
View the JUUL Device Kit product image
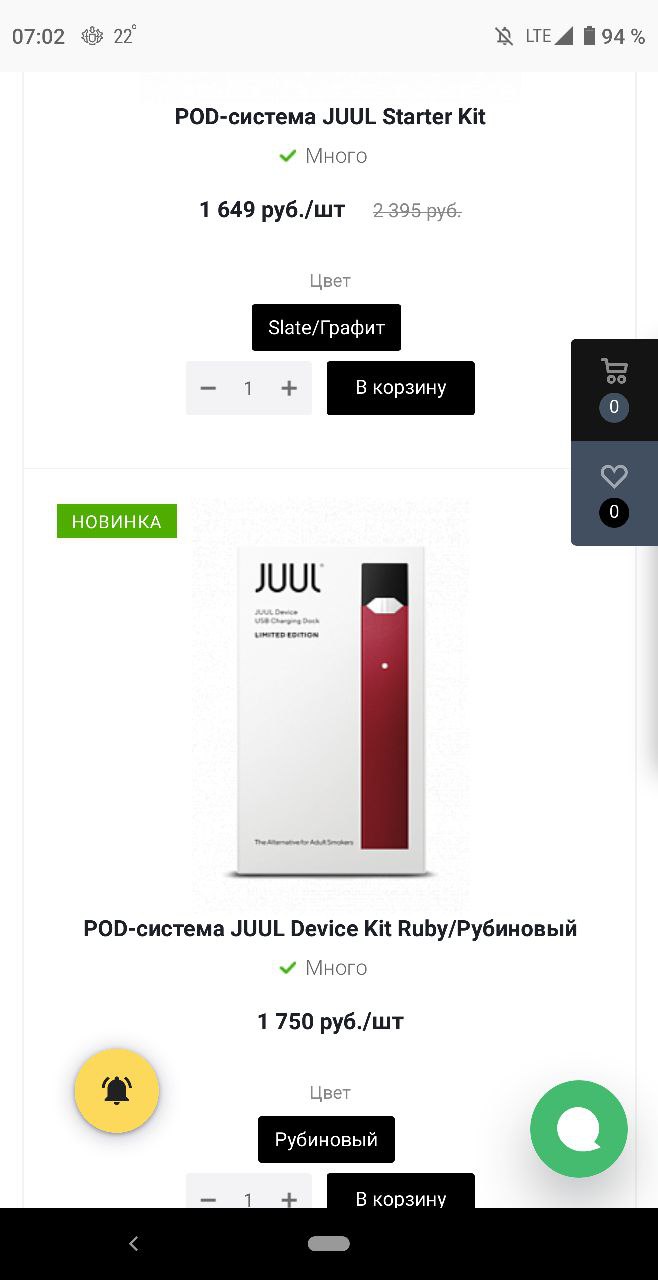tap(330, 705)
